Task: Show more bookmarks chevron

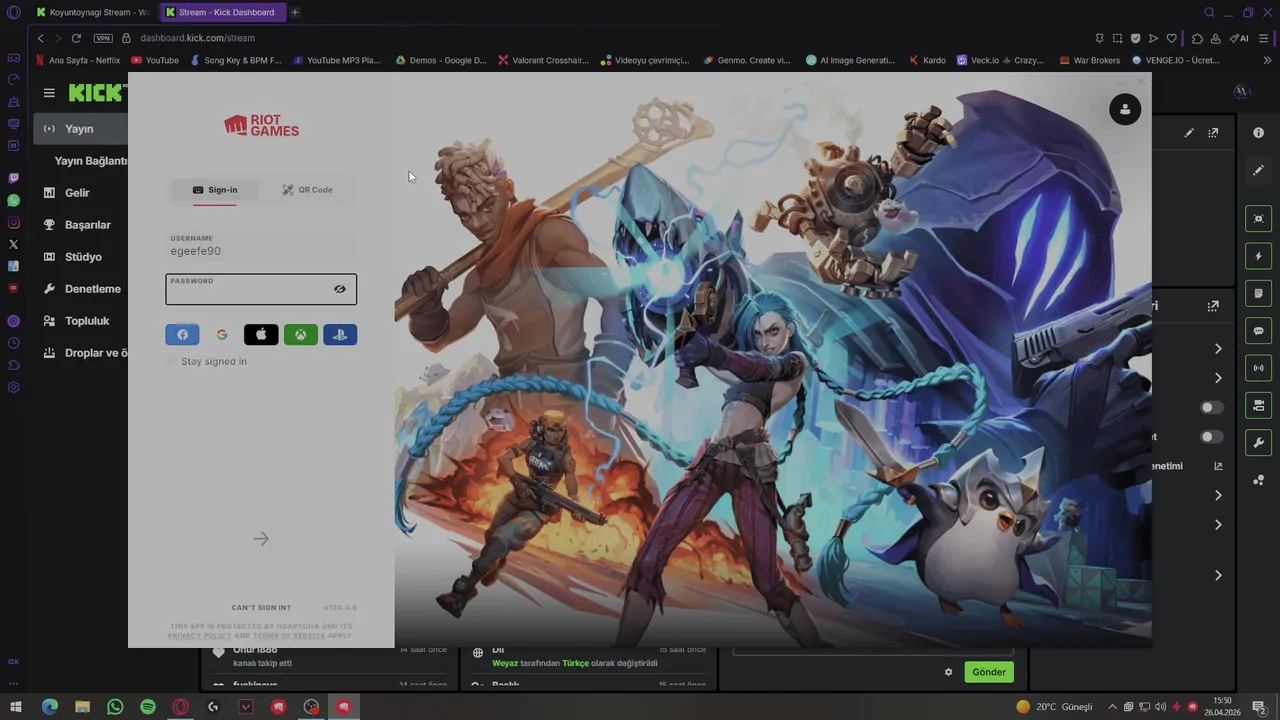Action: coord(1268,60)
